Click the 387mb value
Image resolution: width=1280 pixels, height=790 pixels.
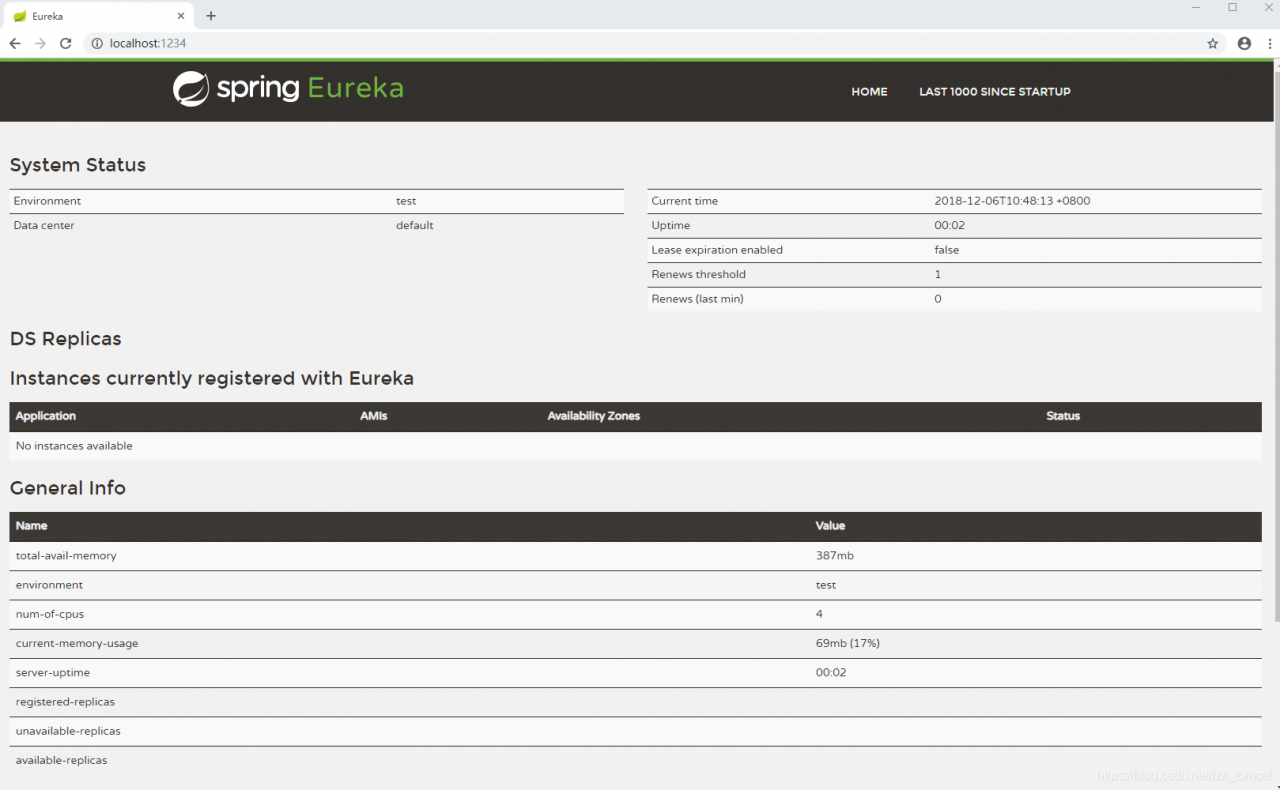click(835, 556)
